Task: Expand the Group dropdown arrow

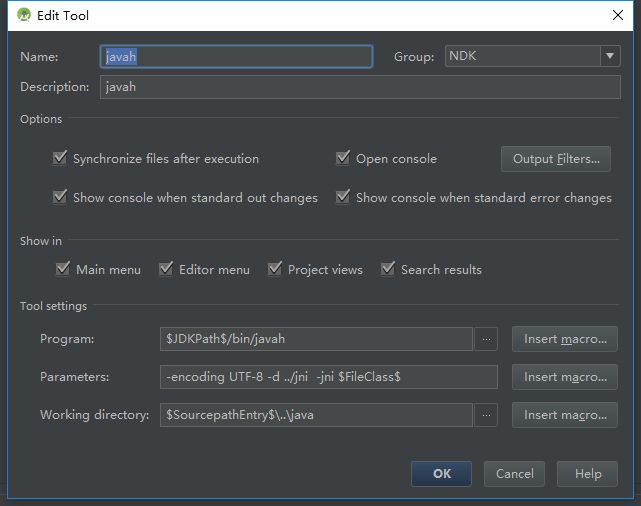Action: point(610,57)
